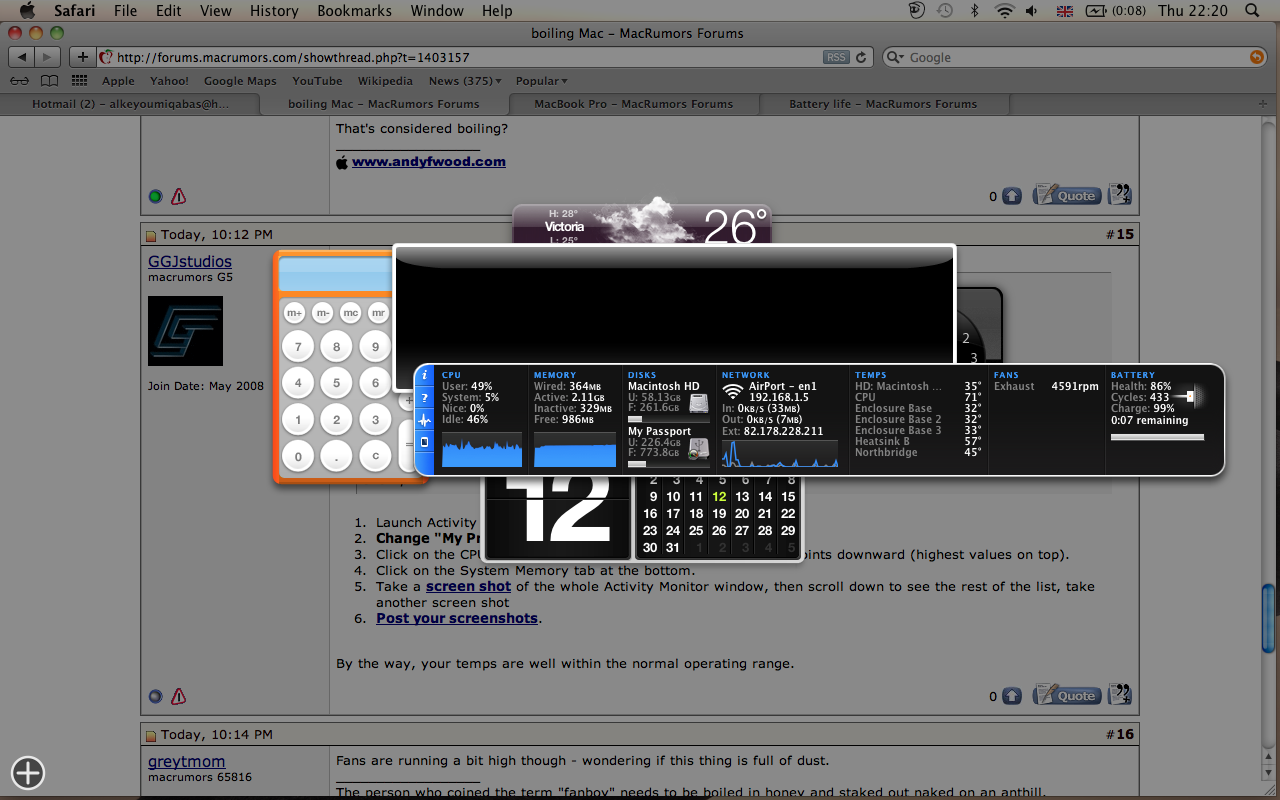Click calculator m- key
This screenshot has width=1280, height=800.
click(322, 313)
